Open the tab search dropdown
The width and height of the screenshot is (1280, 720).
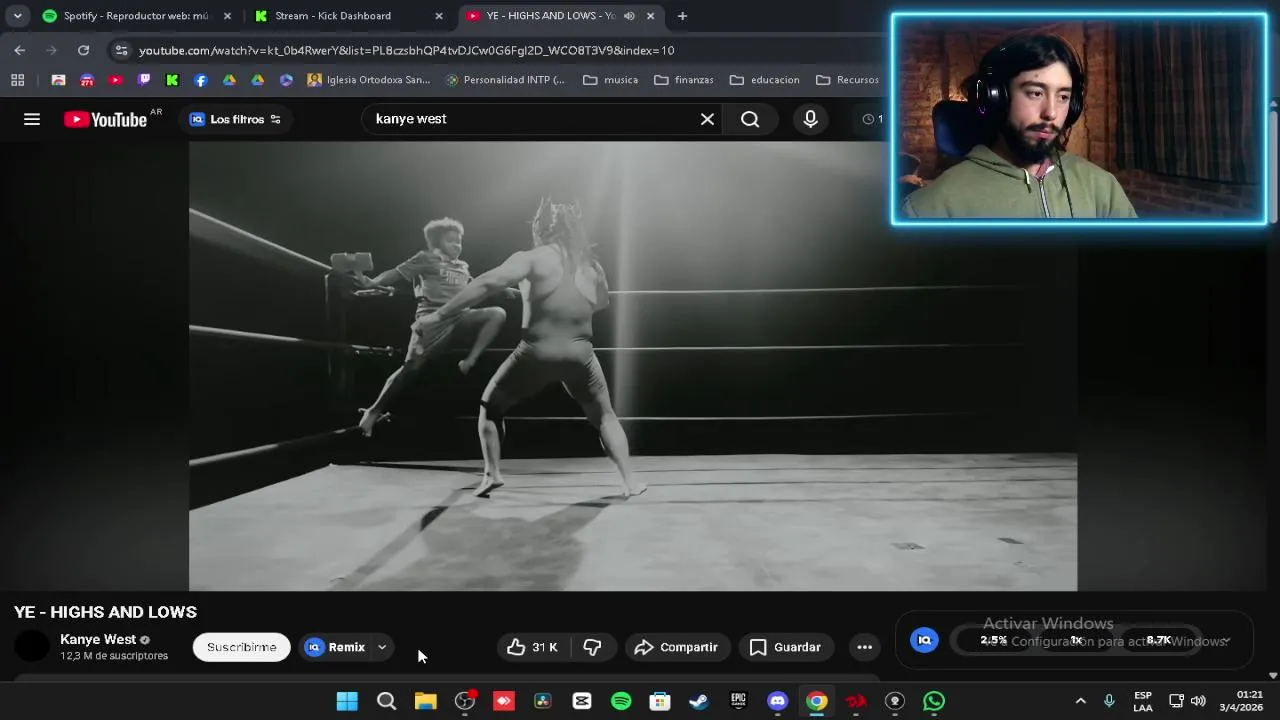17,16
